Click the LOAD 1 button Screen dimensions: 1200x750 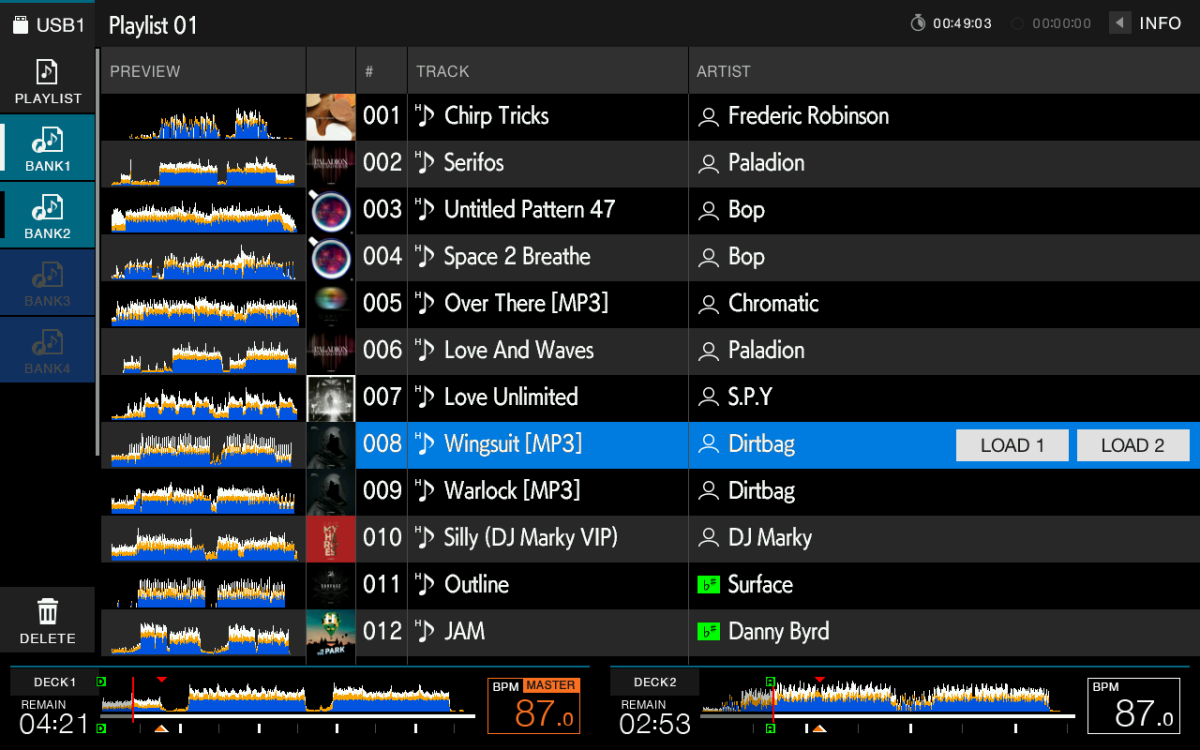(x=1012, y=445)
